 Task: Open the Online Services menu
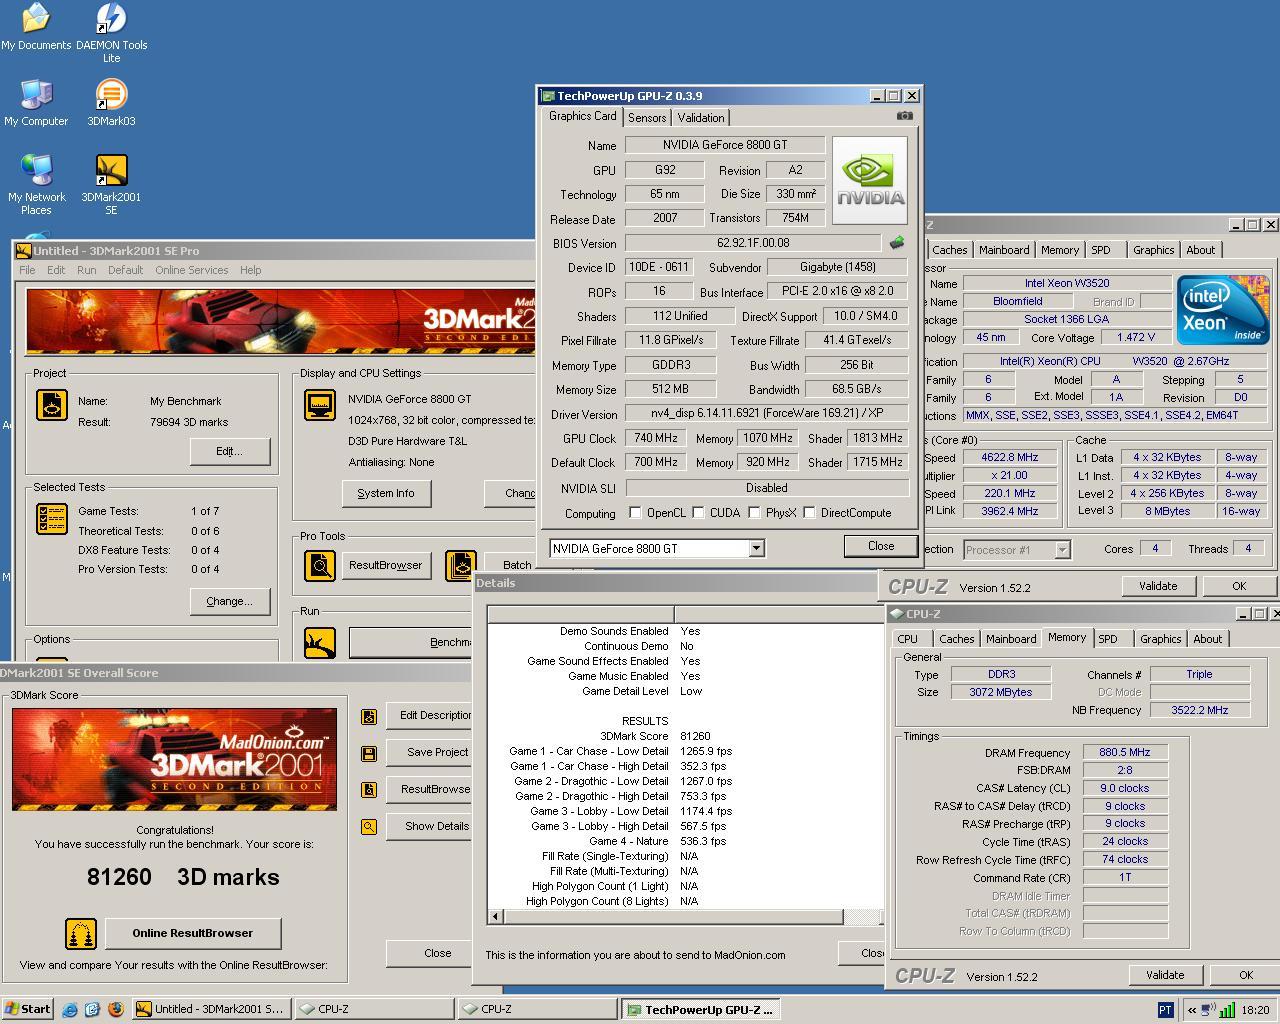pyautogui.click(x=191, y=270)
